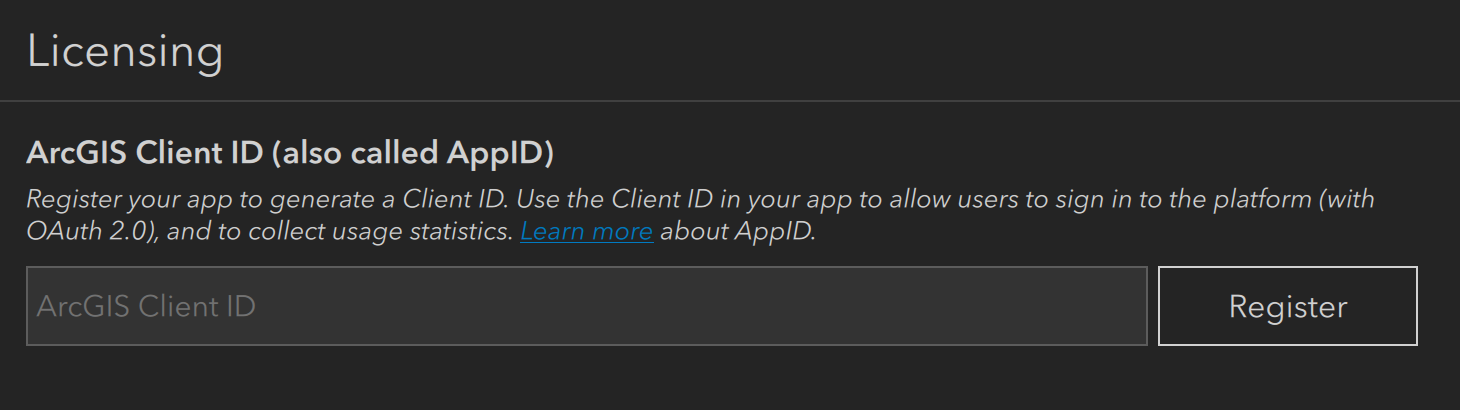Screen dimensions: 1460x410
Task: Click the Register button
Action: click(1287, 306)
